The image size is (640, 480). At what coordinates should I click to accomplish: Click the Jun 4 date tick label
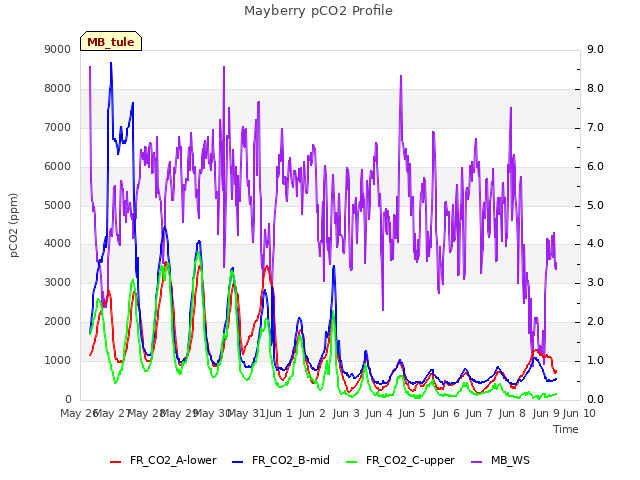point(379,413)
